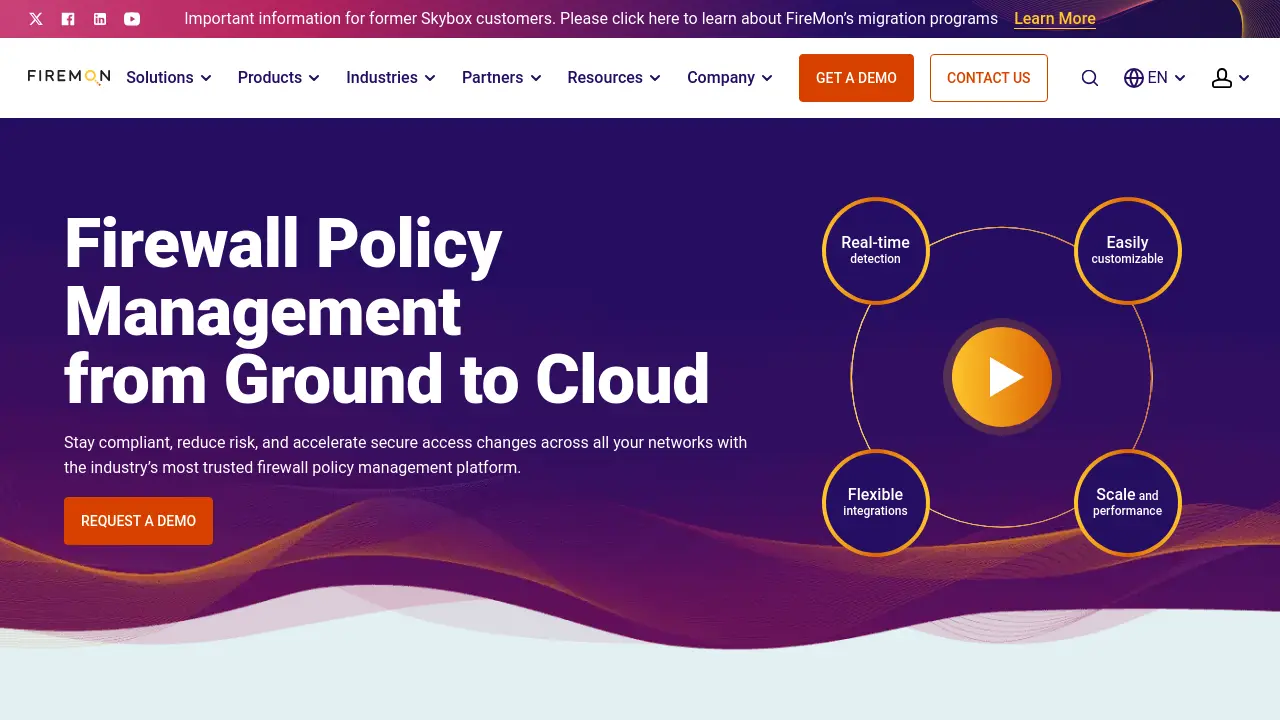
Task: Play the product overview video
Action: point(1000,377)
